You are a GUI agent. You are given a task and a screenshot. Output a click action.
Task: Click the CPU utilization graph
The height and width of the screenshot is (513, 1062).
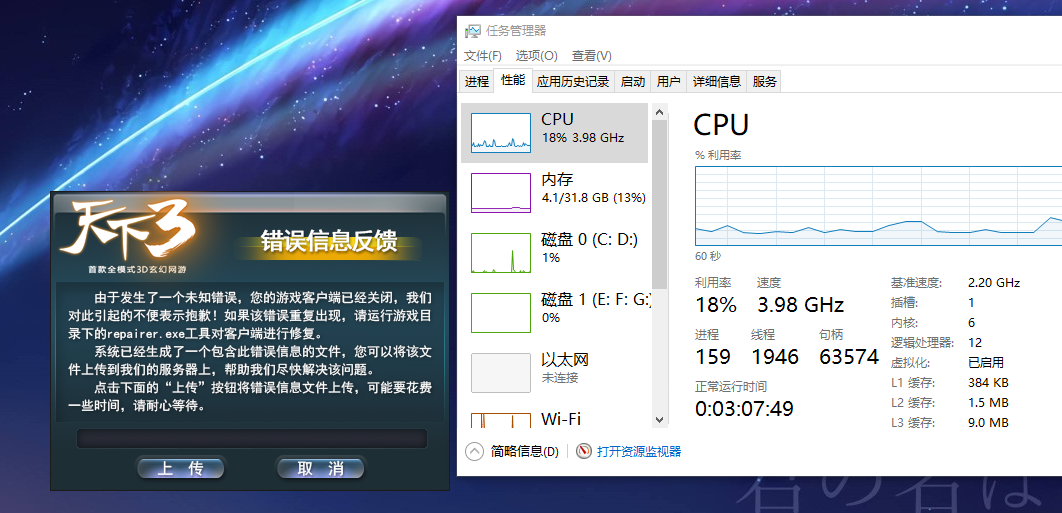tap(878, 205)
